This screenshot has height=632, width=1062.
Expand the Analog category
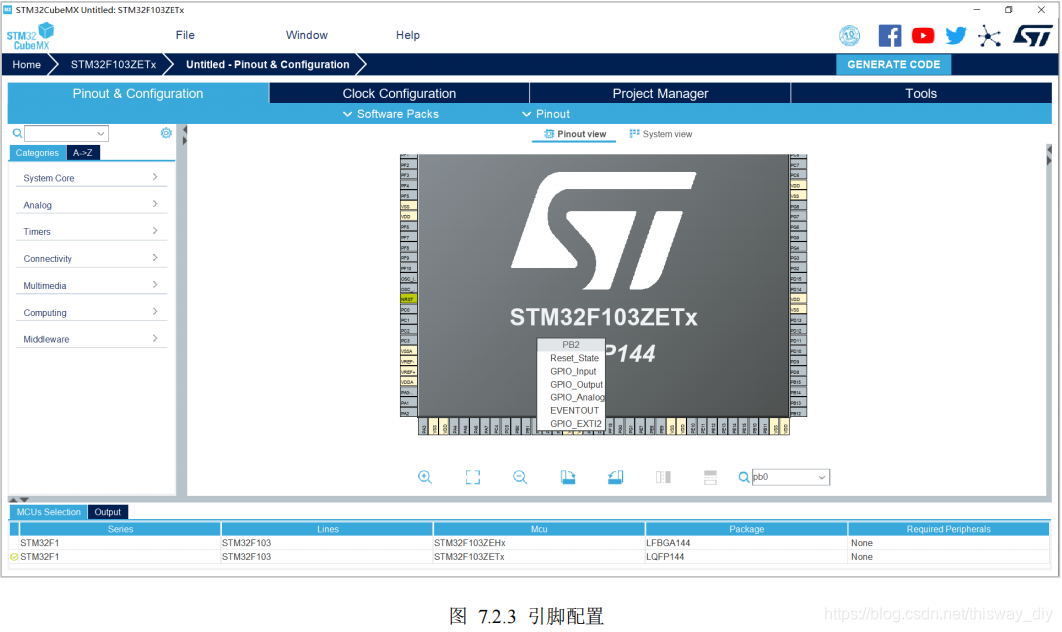pos(91,205)
